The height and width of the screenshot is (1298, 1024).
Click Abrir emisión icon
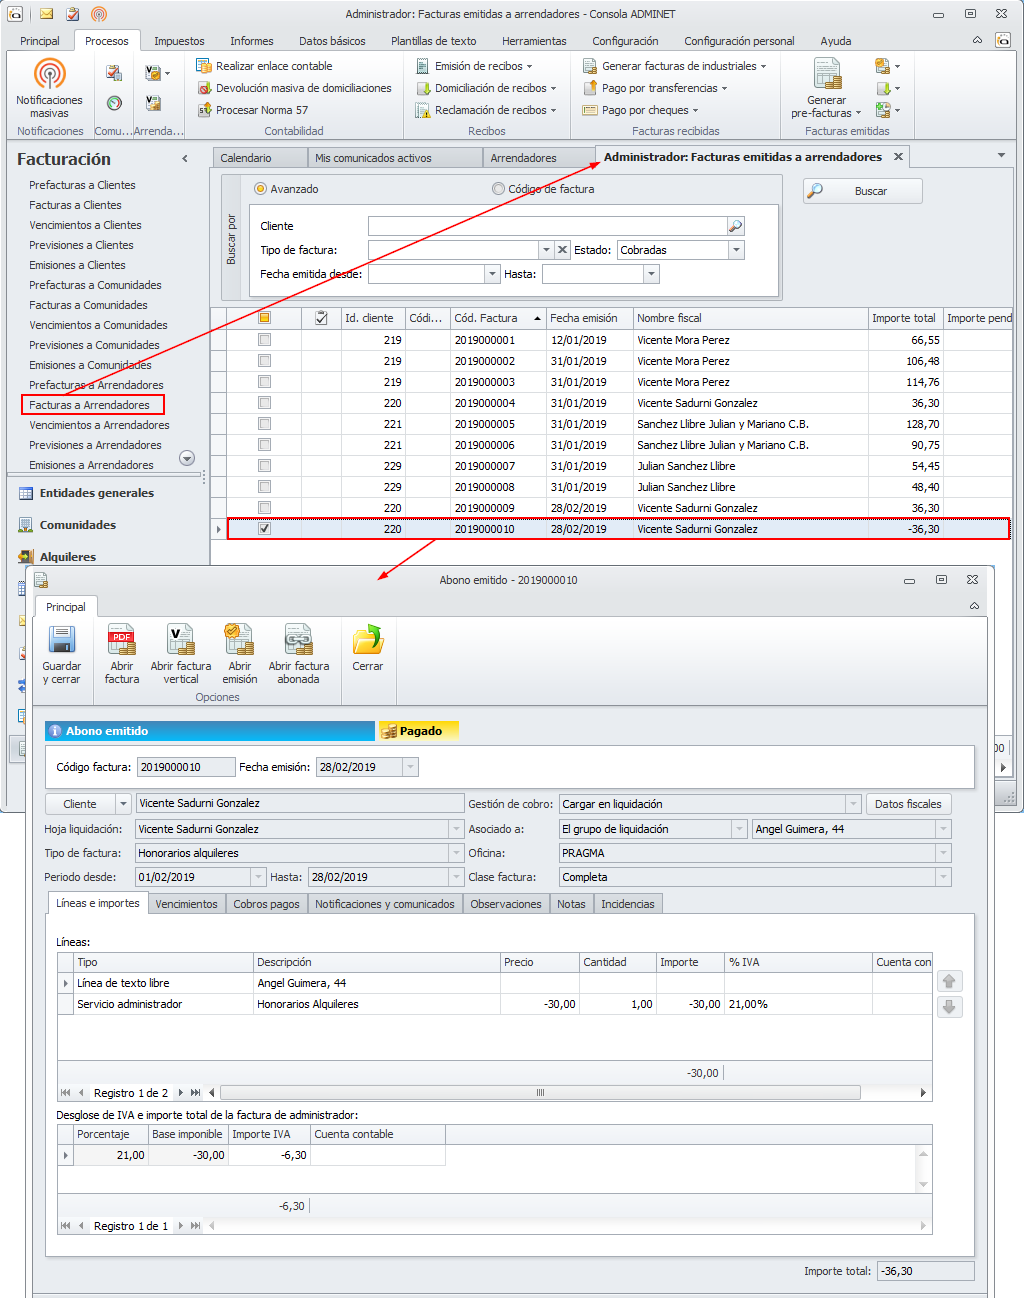coord(240,640)
